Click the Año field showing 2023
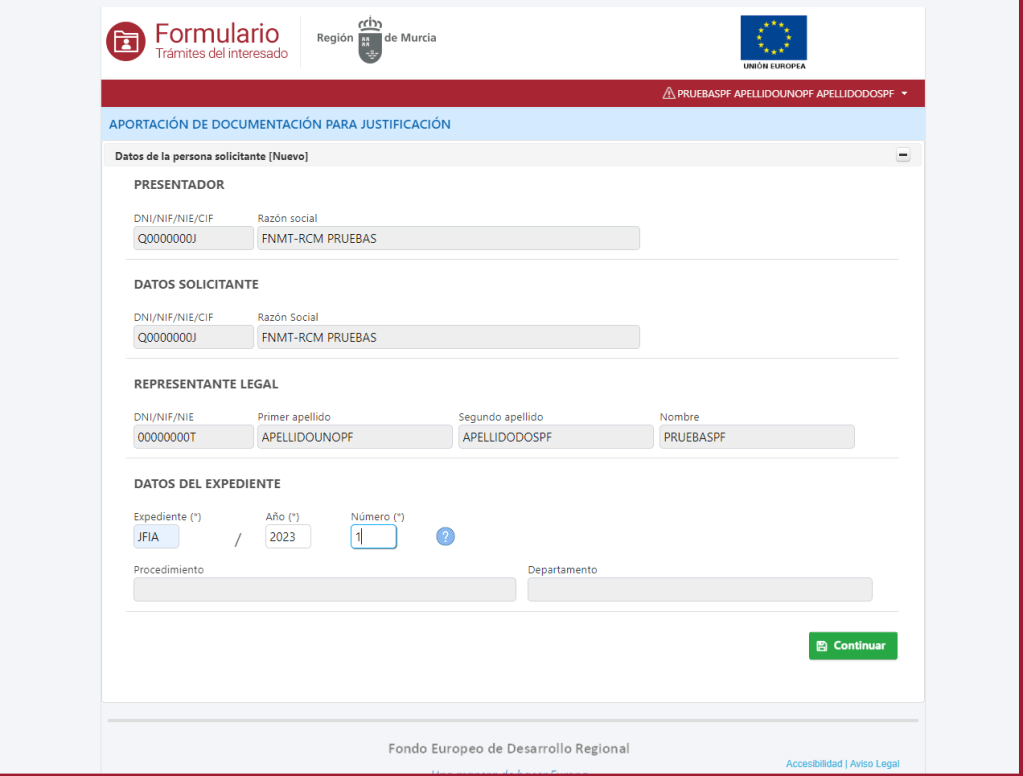 (x=287, y=537)
